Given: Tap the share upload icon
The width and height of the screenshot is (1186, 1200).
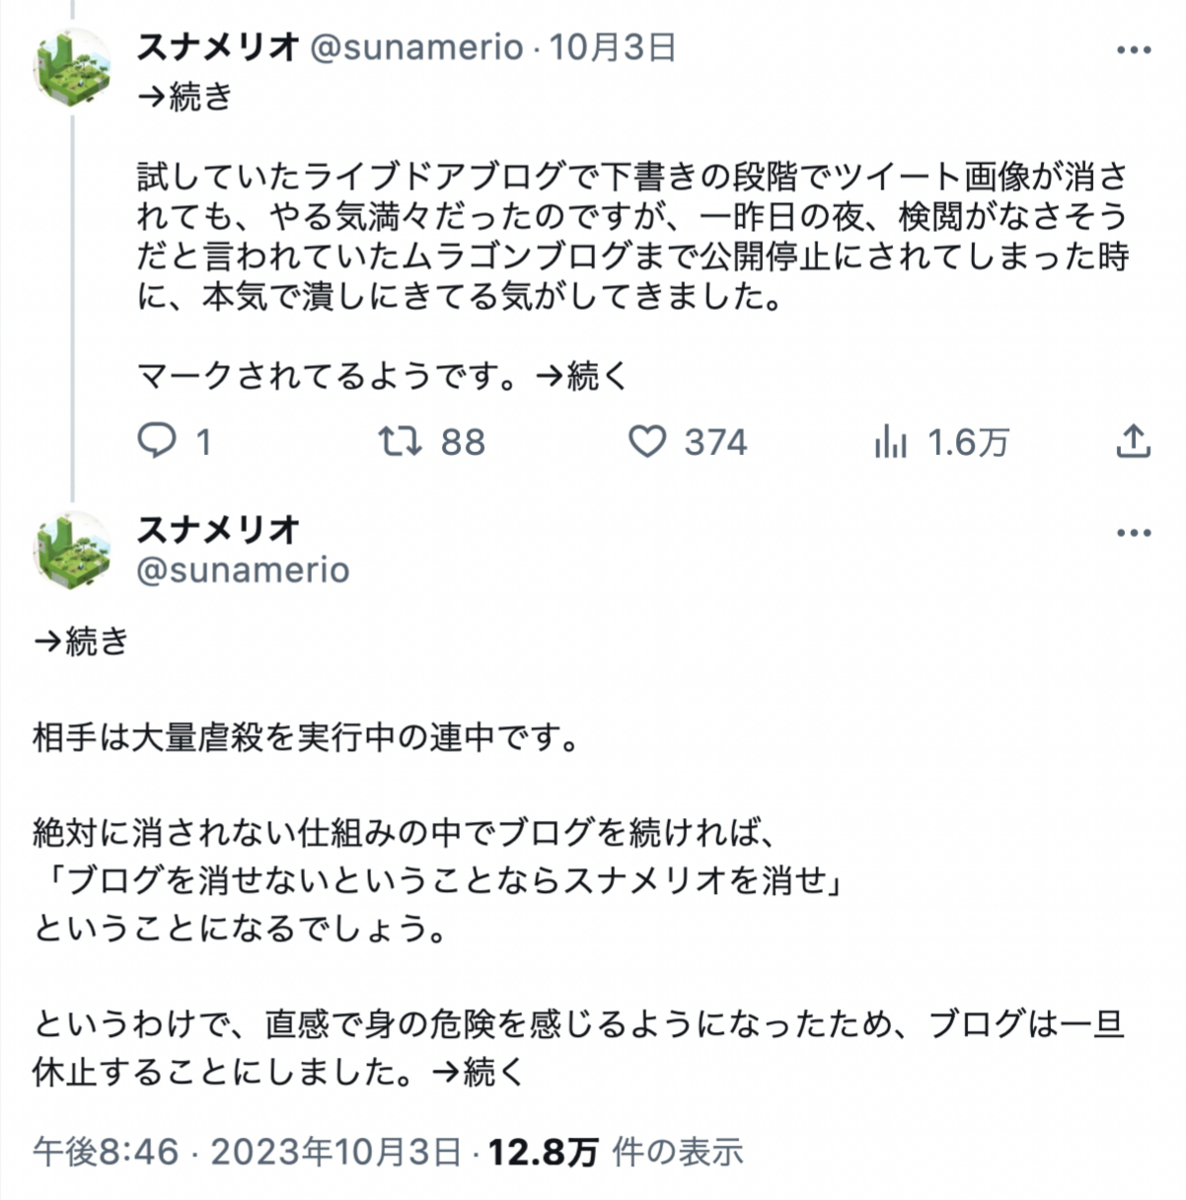Looking at the screenshot, I should point(1133,440).
